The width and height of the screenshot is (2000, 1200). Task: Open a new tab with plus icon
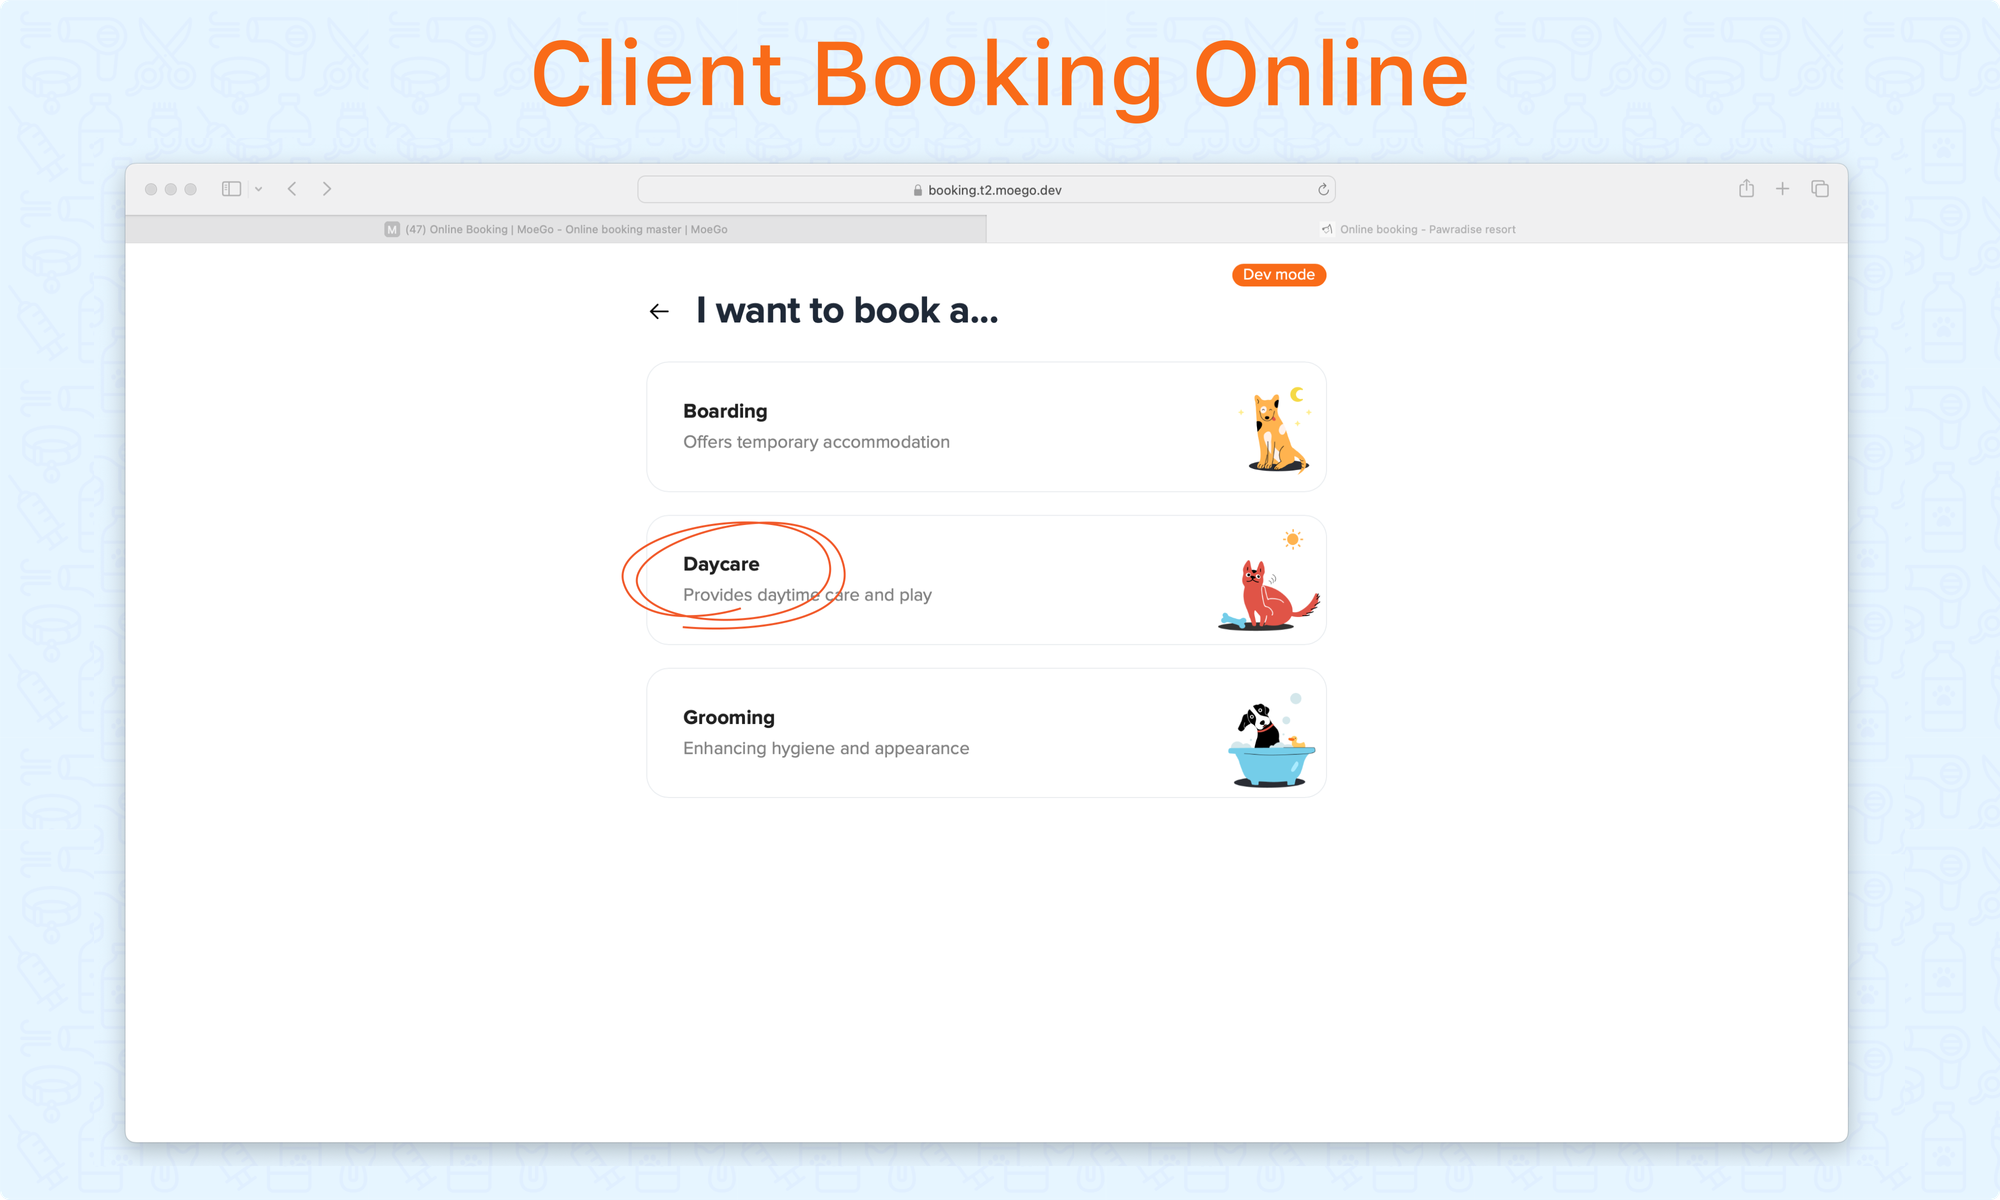[x=1782, y=189]
